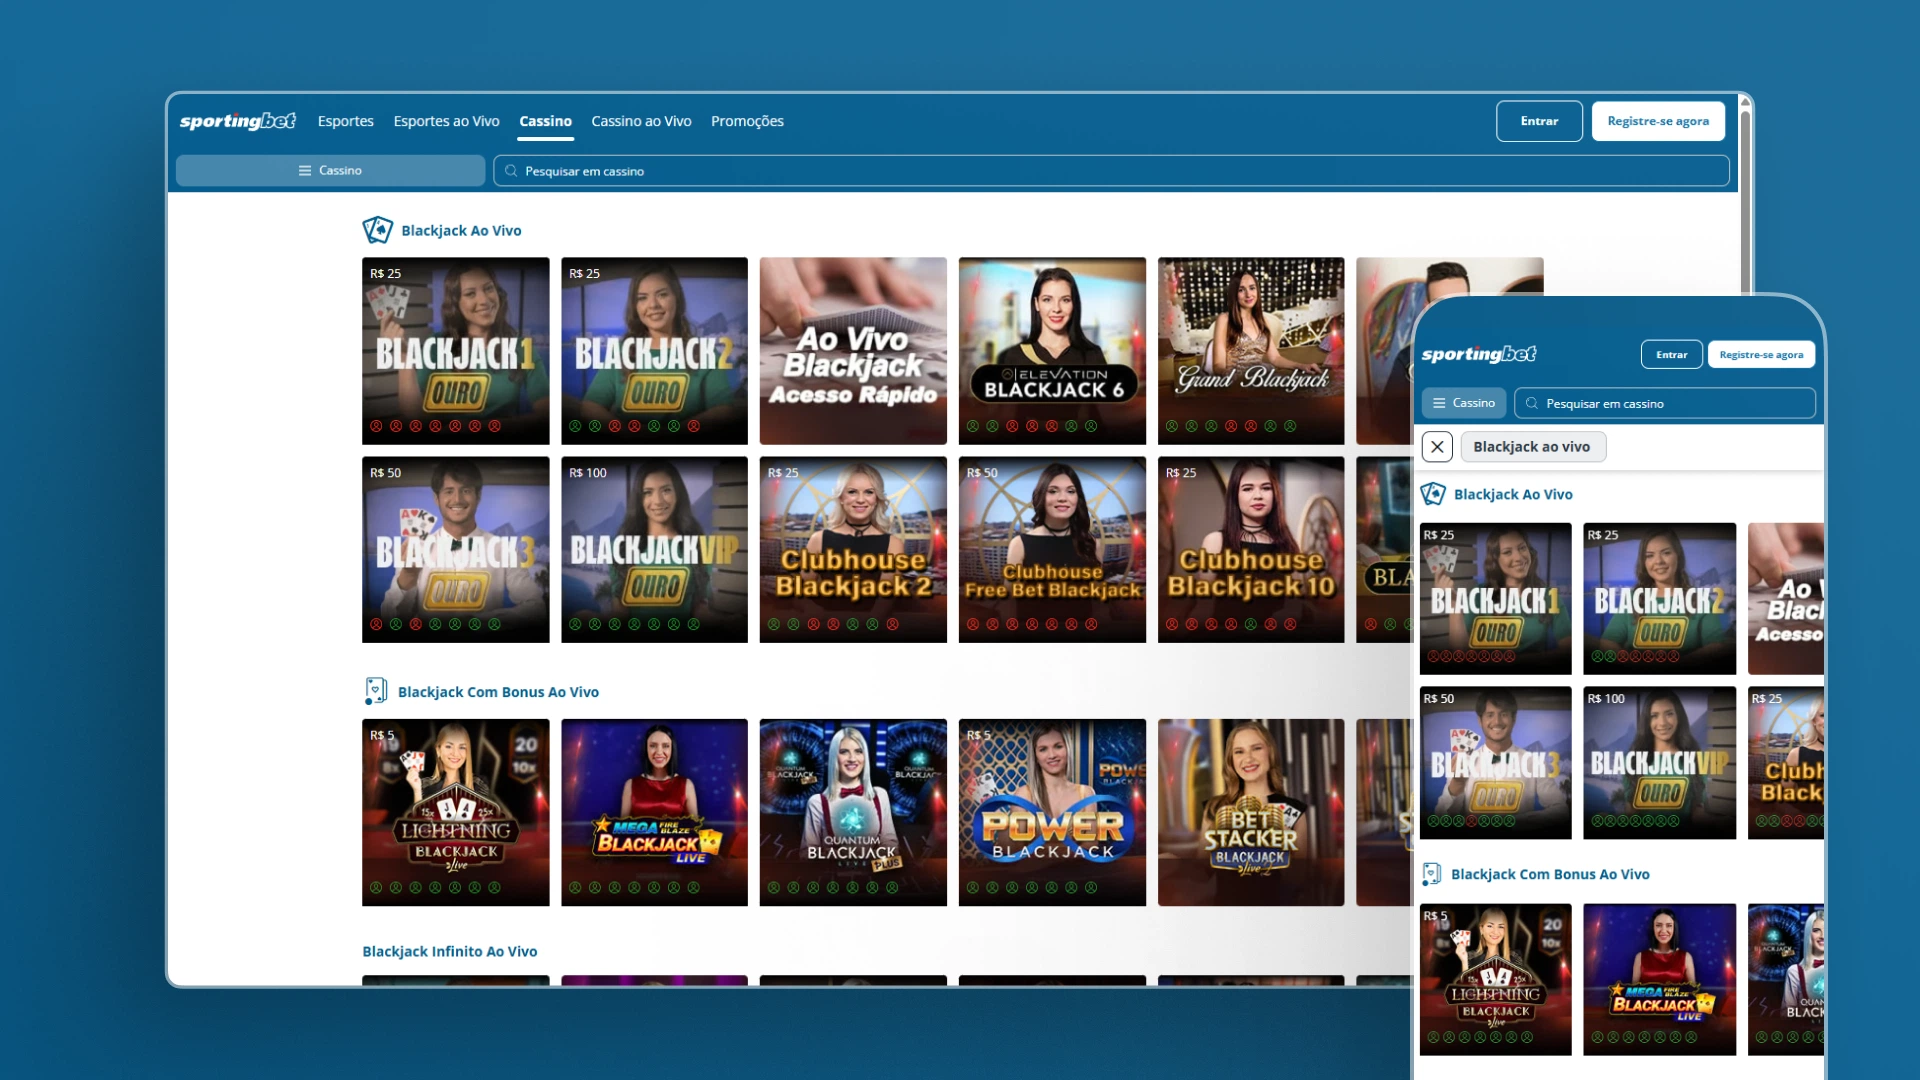Screen dimensions: 1920x1080
Task: Click the sportingbet logo in the mobile view
Action: coord(1478,354)
